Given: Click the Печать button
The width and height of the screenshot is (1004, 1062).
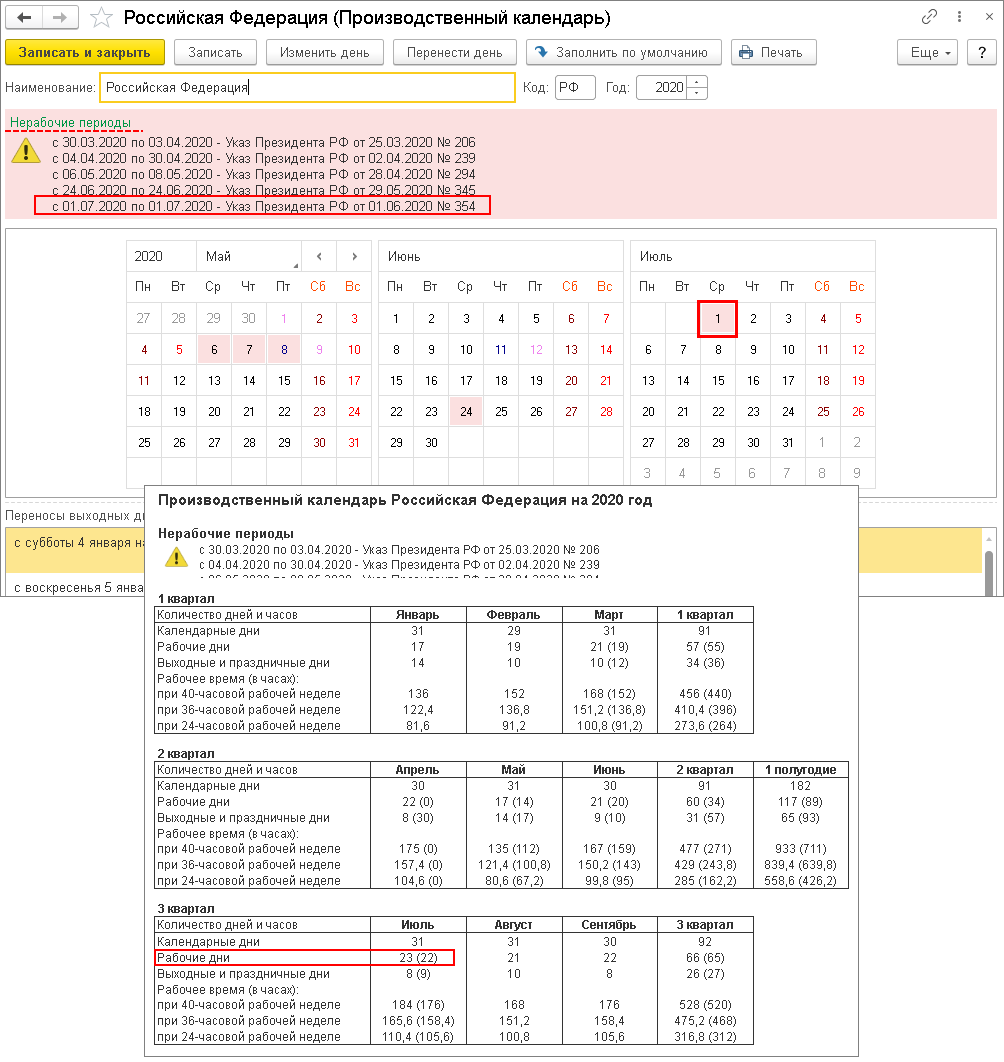Looking at the screenshot, I should pyautogui.click(x=773, y=52).
